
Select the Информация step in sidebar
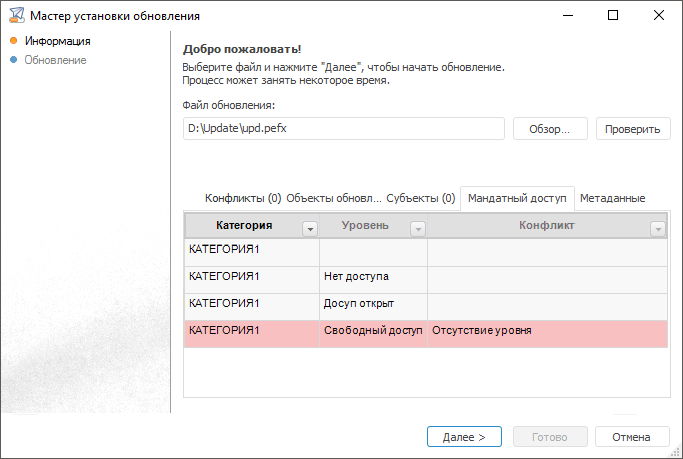(x=58, y=41)
